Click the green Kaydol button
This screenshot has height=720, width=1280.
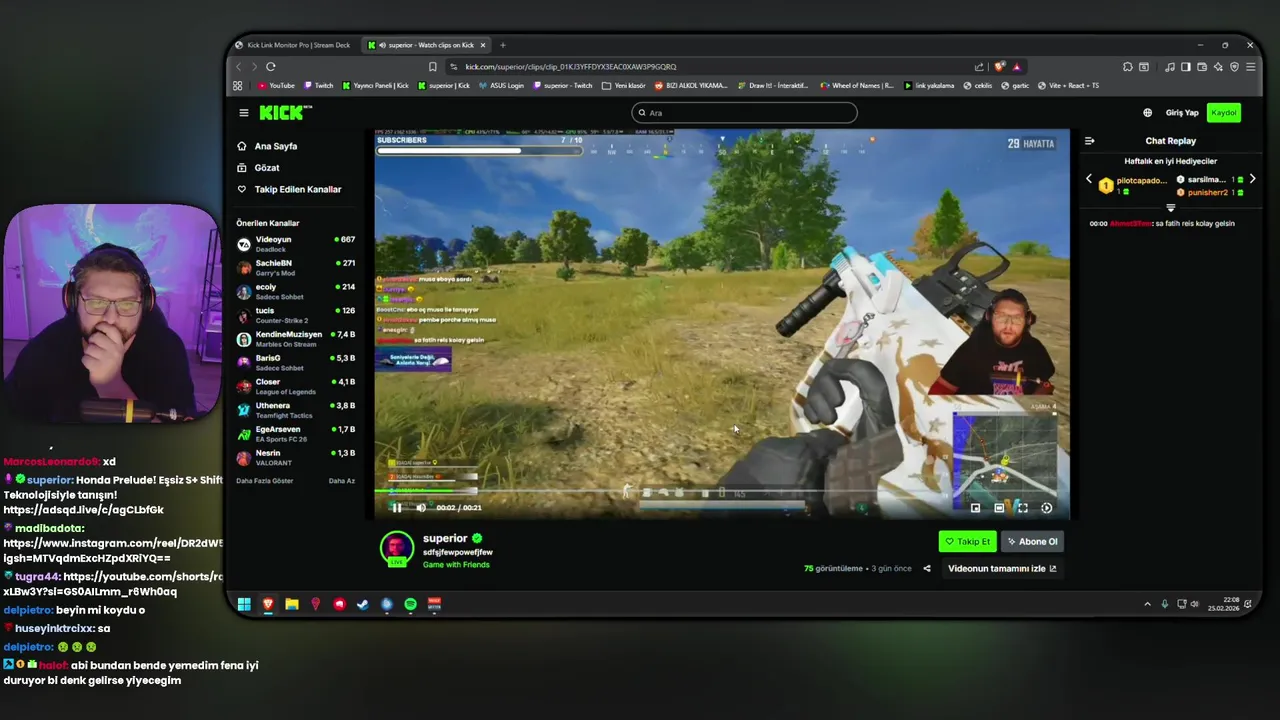coord(1224,113)
